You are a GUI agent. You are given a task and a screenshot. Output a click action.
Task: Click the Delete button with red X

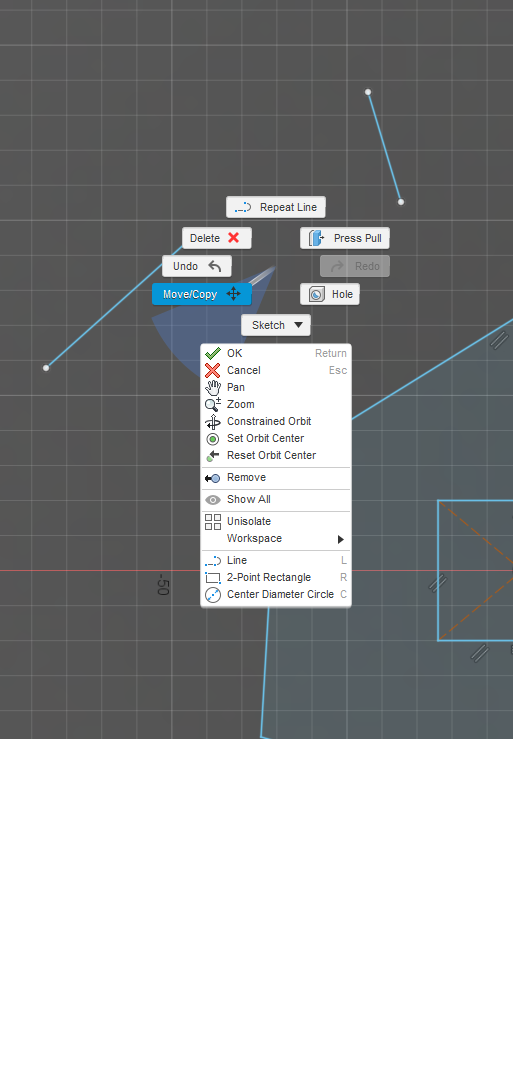tap(217, 238)
